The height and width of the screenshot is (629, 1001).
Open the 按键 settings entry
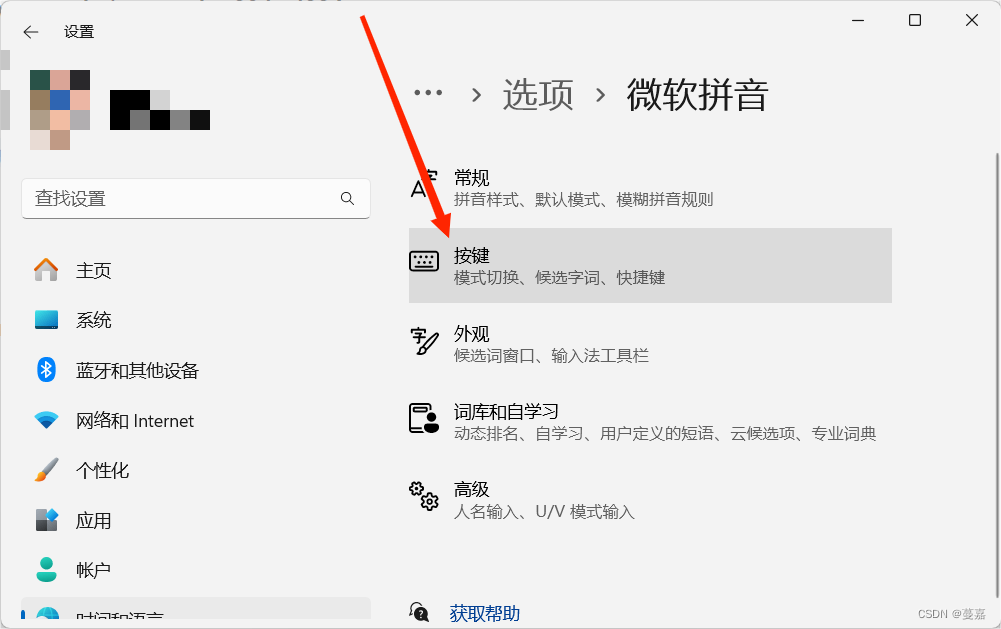pyautogui.click(x=649, y=264)
